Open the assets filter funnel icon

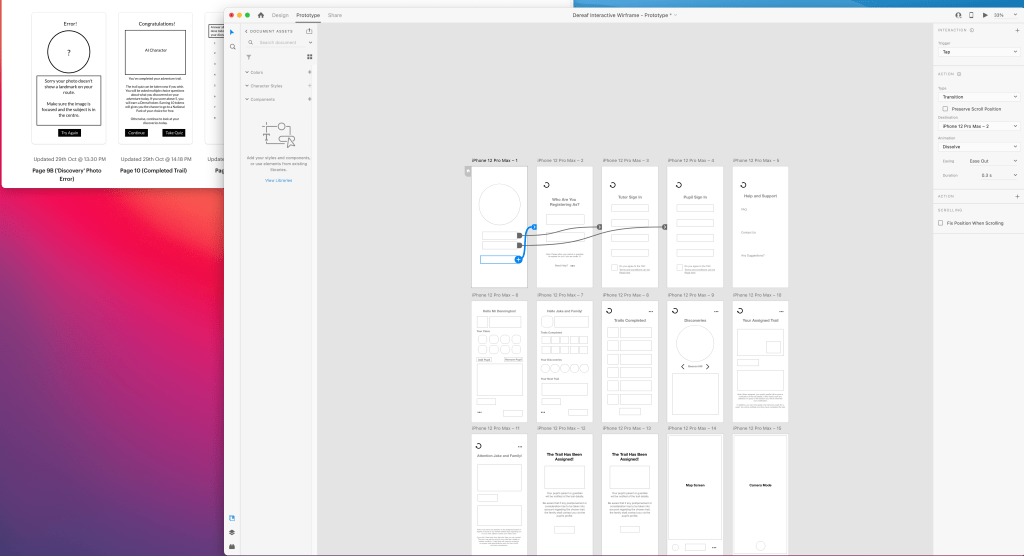click(249, 57)
